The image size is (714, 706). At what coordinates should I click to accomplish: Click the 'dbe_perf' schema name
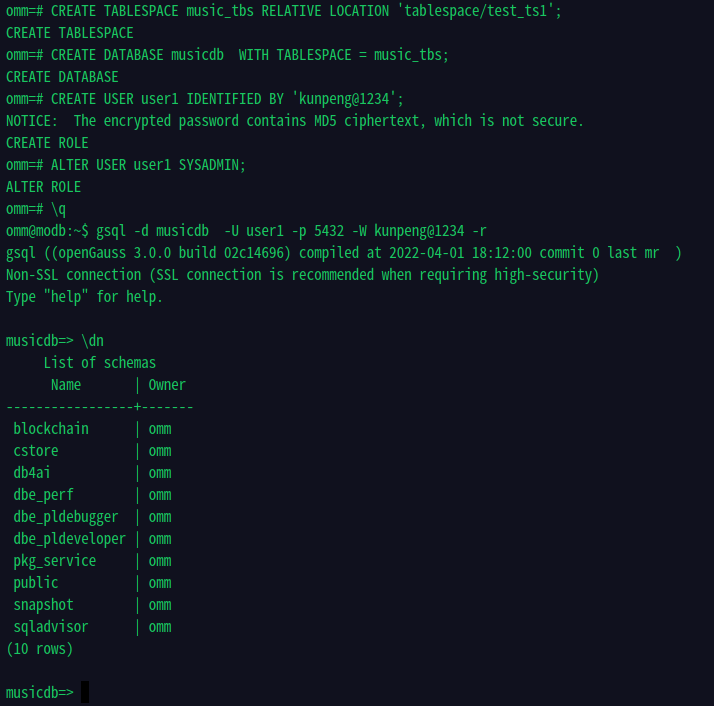[x=43, y=495]
